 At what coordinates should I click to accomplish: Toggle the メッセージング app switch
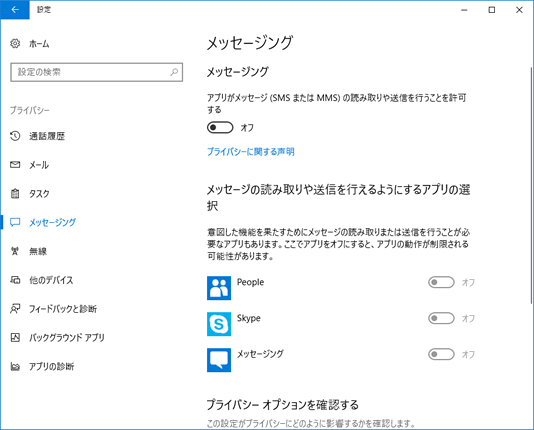441,354
